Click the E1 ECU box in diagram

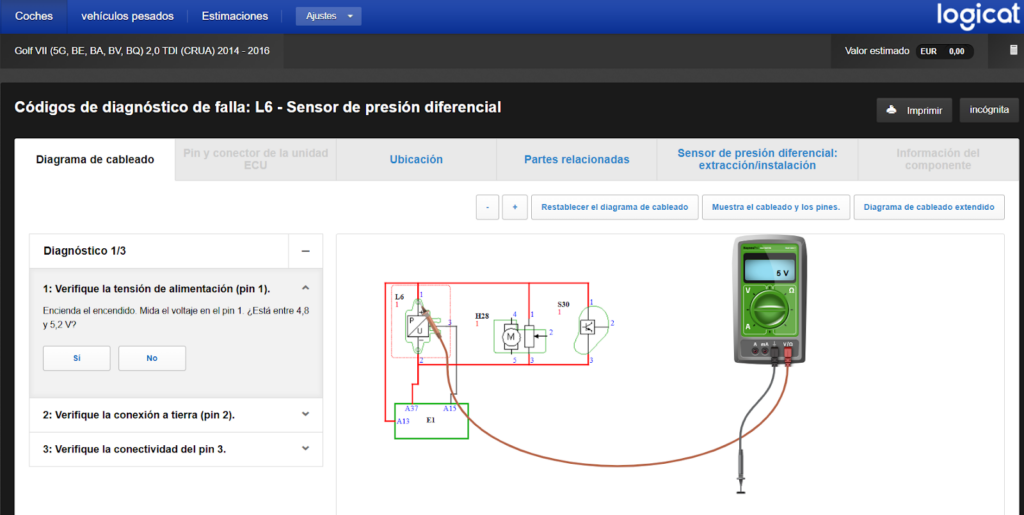click(431, 421)
